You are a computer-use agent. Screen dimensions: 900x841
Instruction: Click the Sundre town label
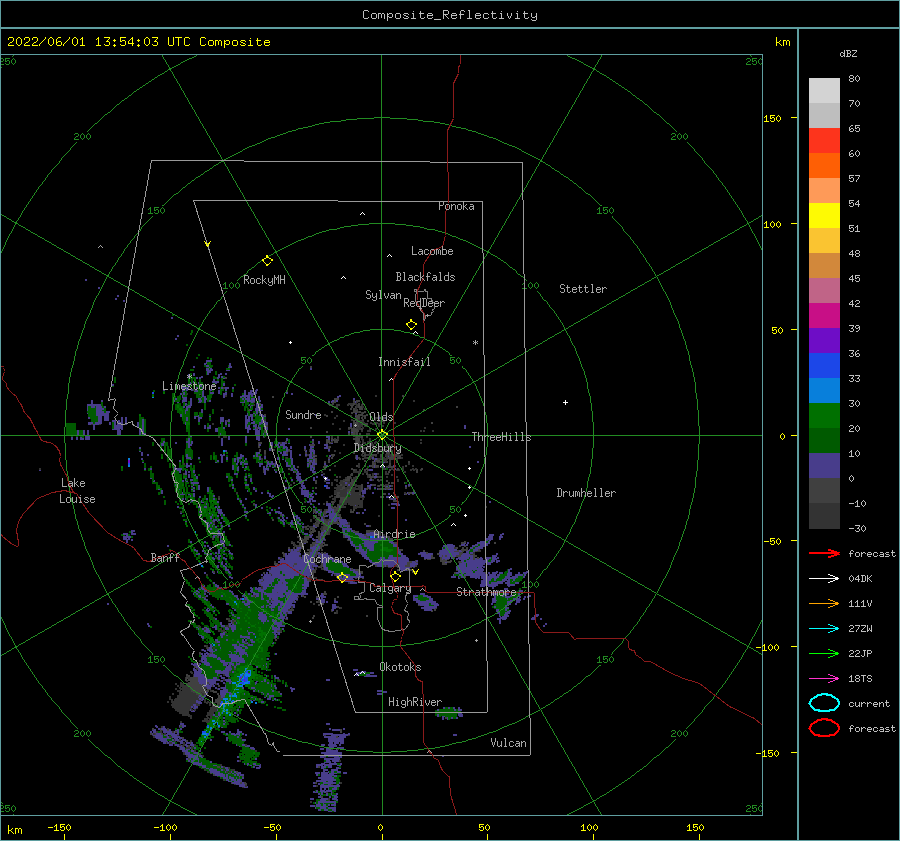[303, 414]
